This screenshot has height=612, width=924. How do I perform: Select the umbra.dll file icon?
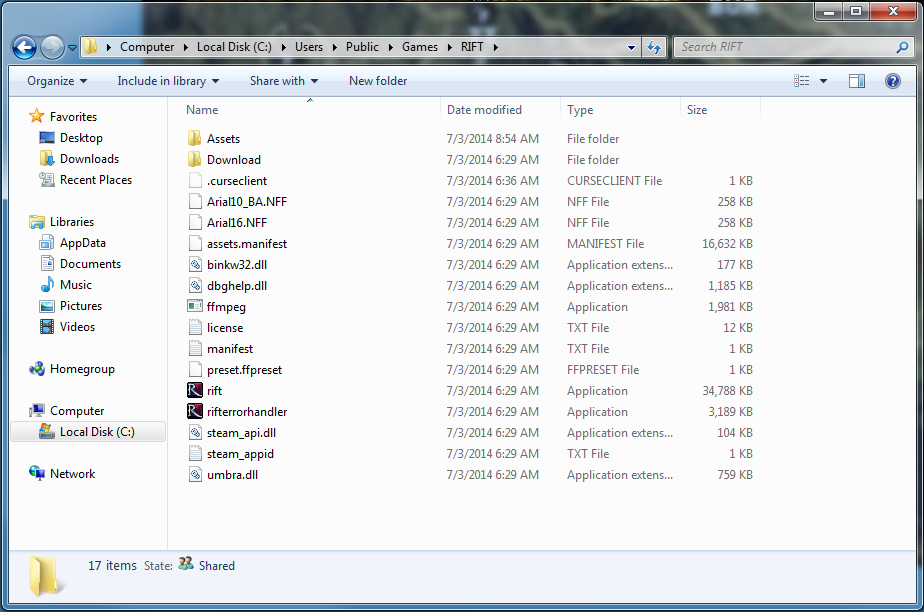[195, 475]
